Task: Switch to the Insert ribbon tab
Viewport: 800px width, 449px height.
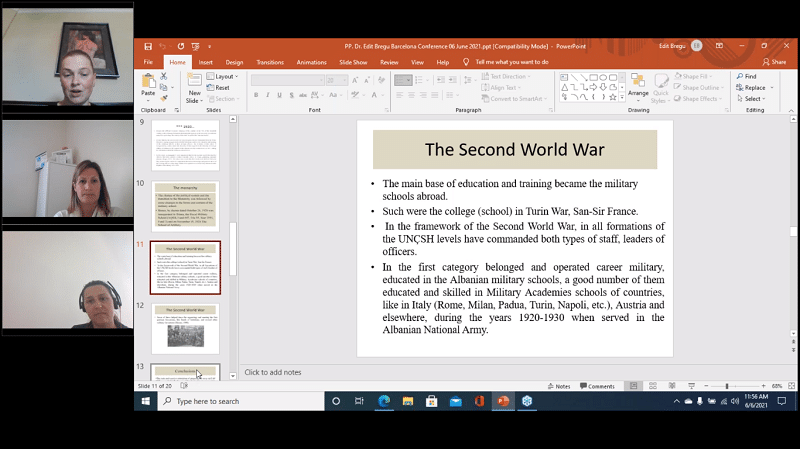Action: (205, 62)
